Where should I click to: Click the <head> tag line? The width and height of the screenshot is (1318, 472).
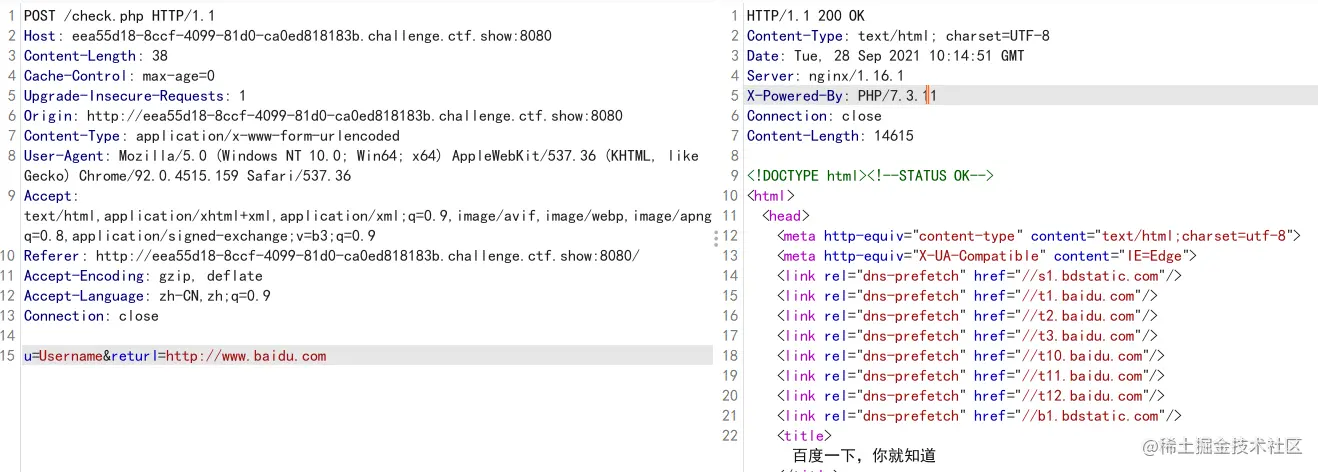point(786,216)
